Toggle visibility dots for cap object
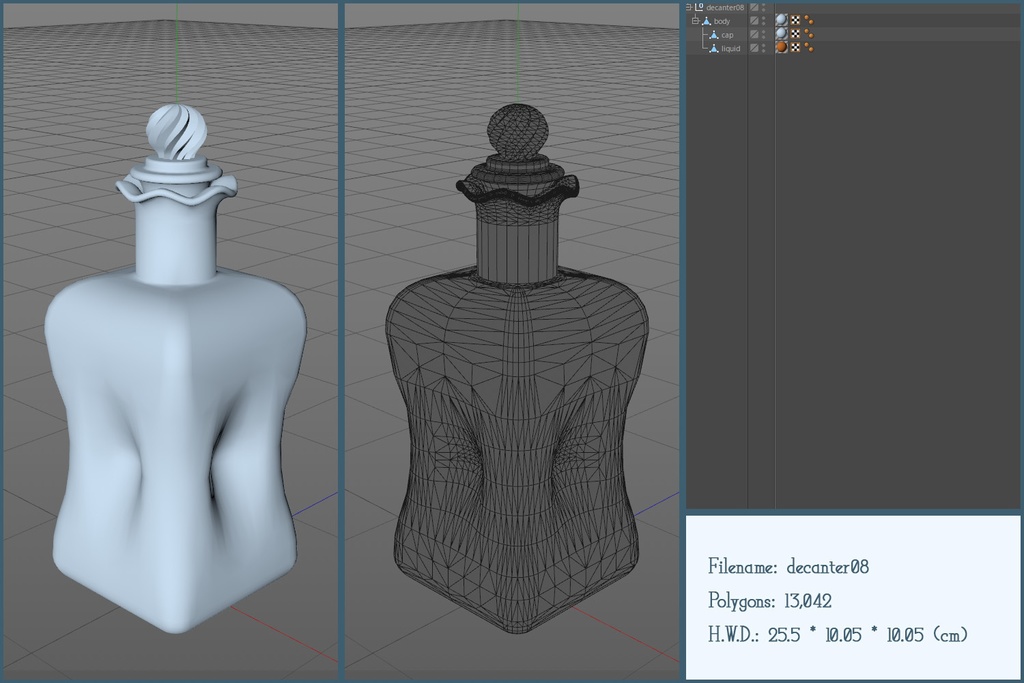The width and height of the screenshot is (1024, 683). tap(763, 35)
